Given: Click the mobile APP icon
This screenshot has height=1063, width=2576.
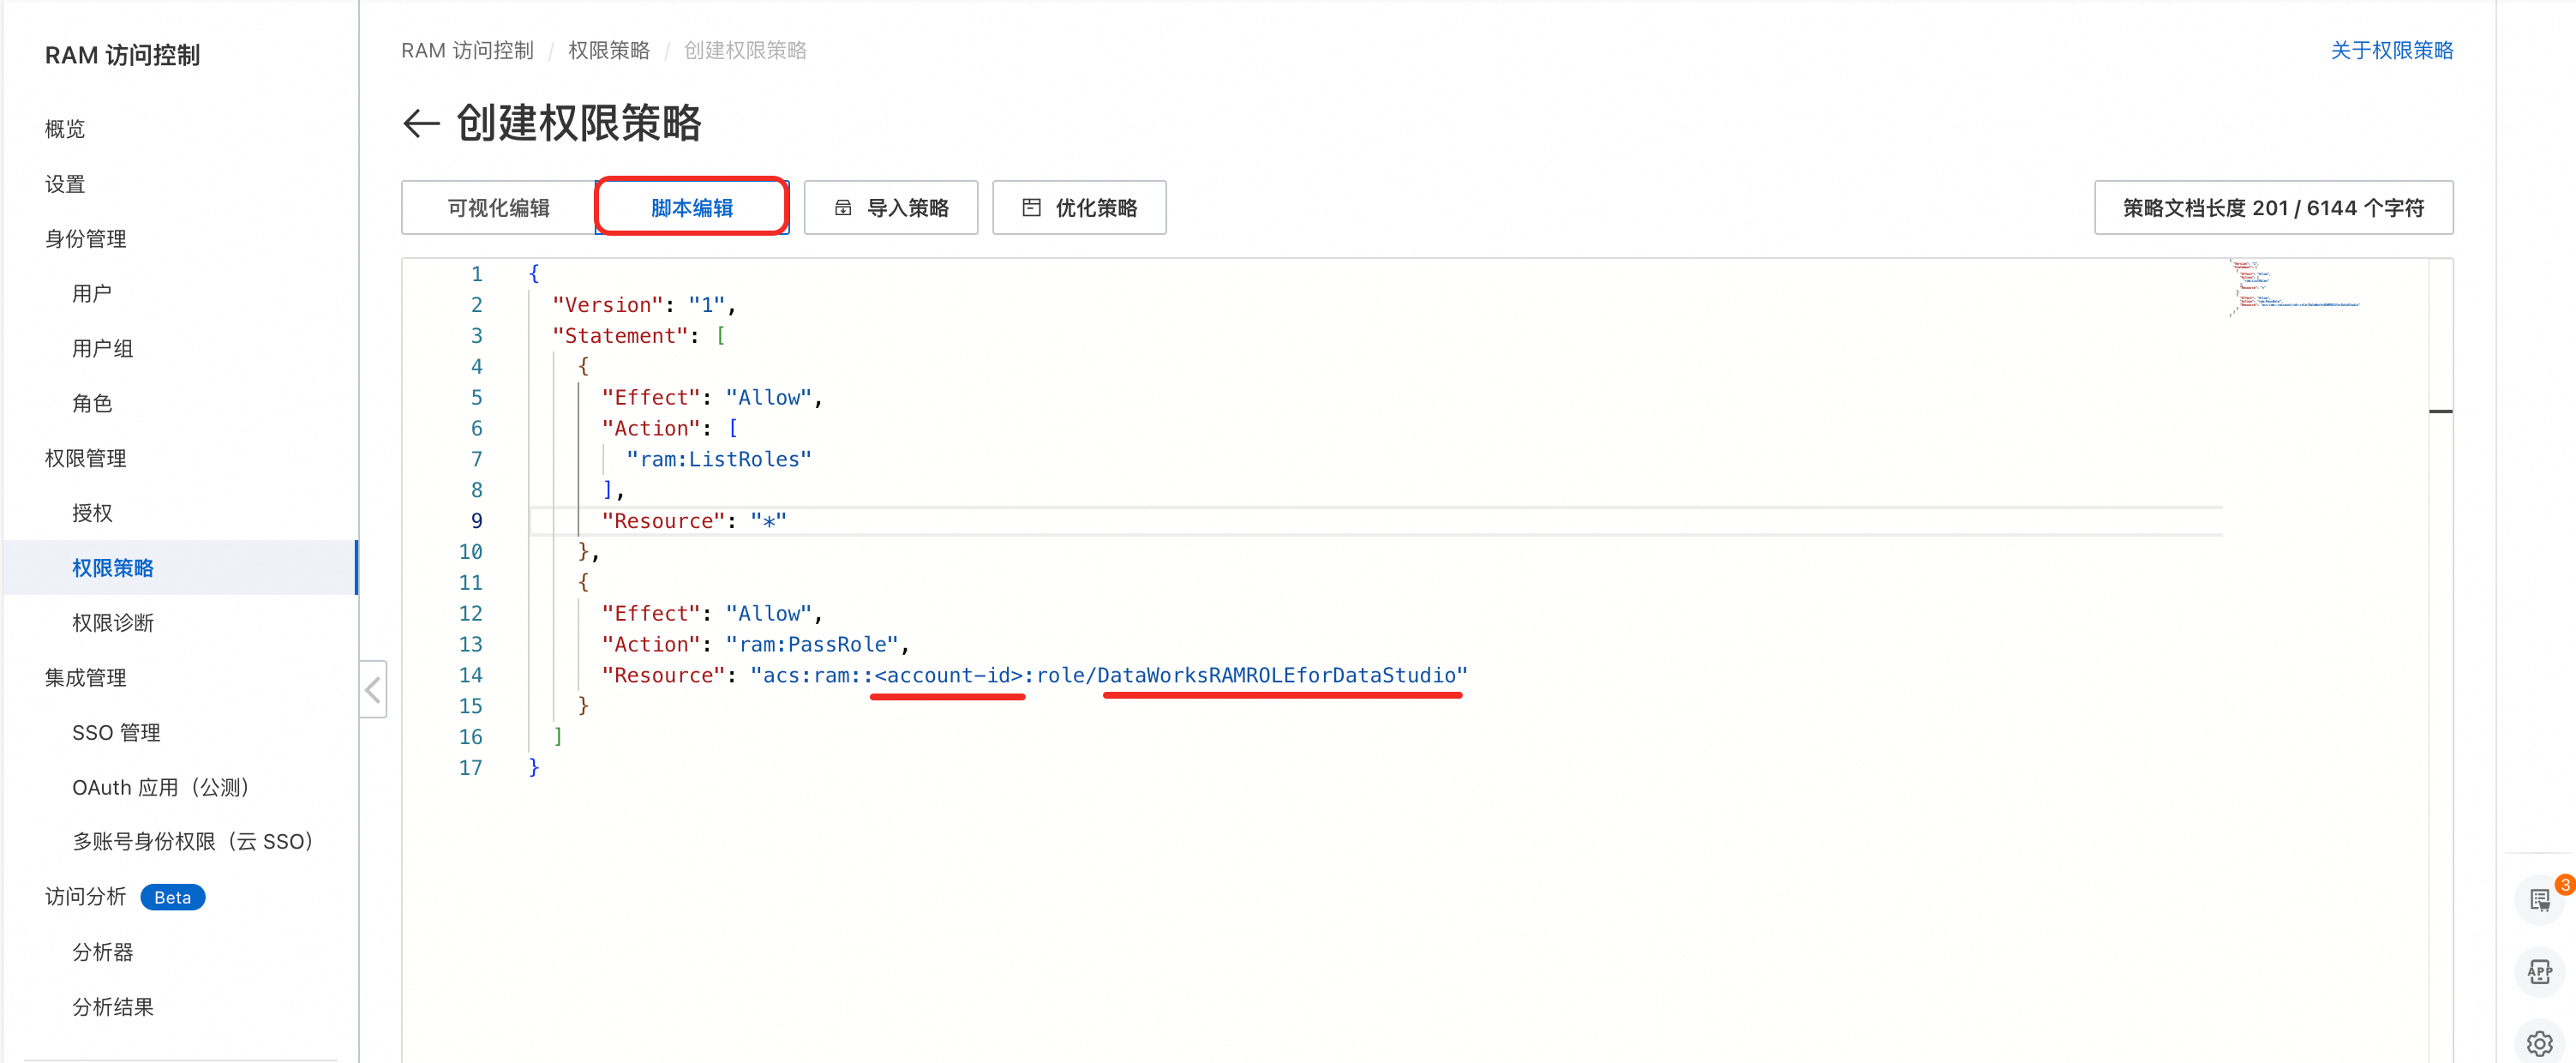Looking at the screenshot, I should 2539,972.
